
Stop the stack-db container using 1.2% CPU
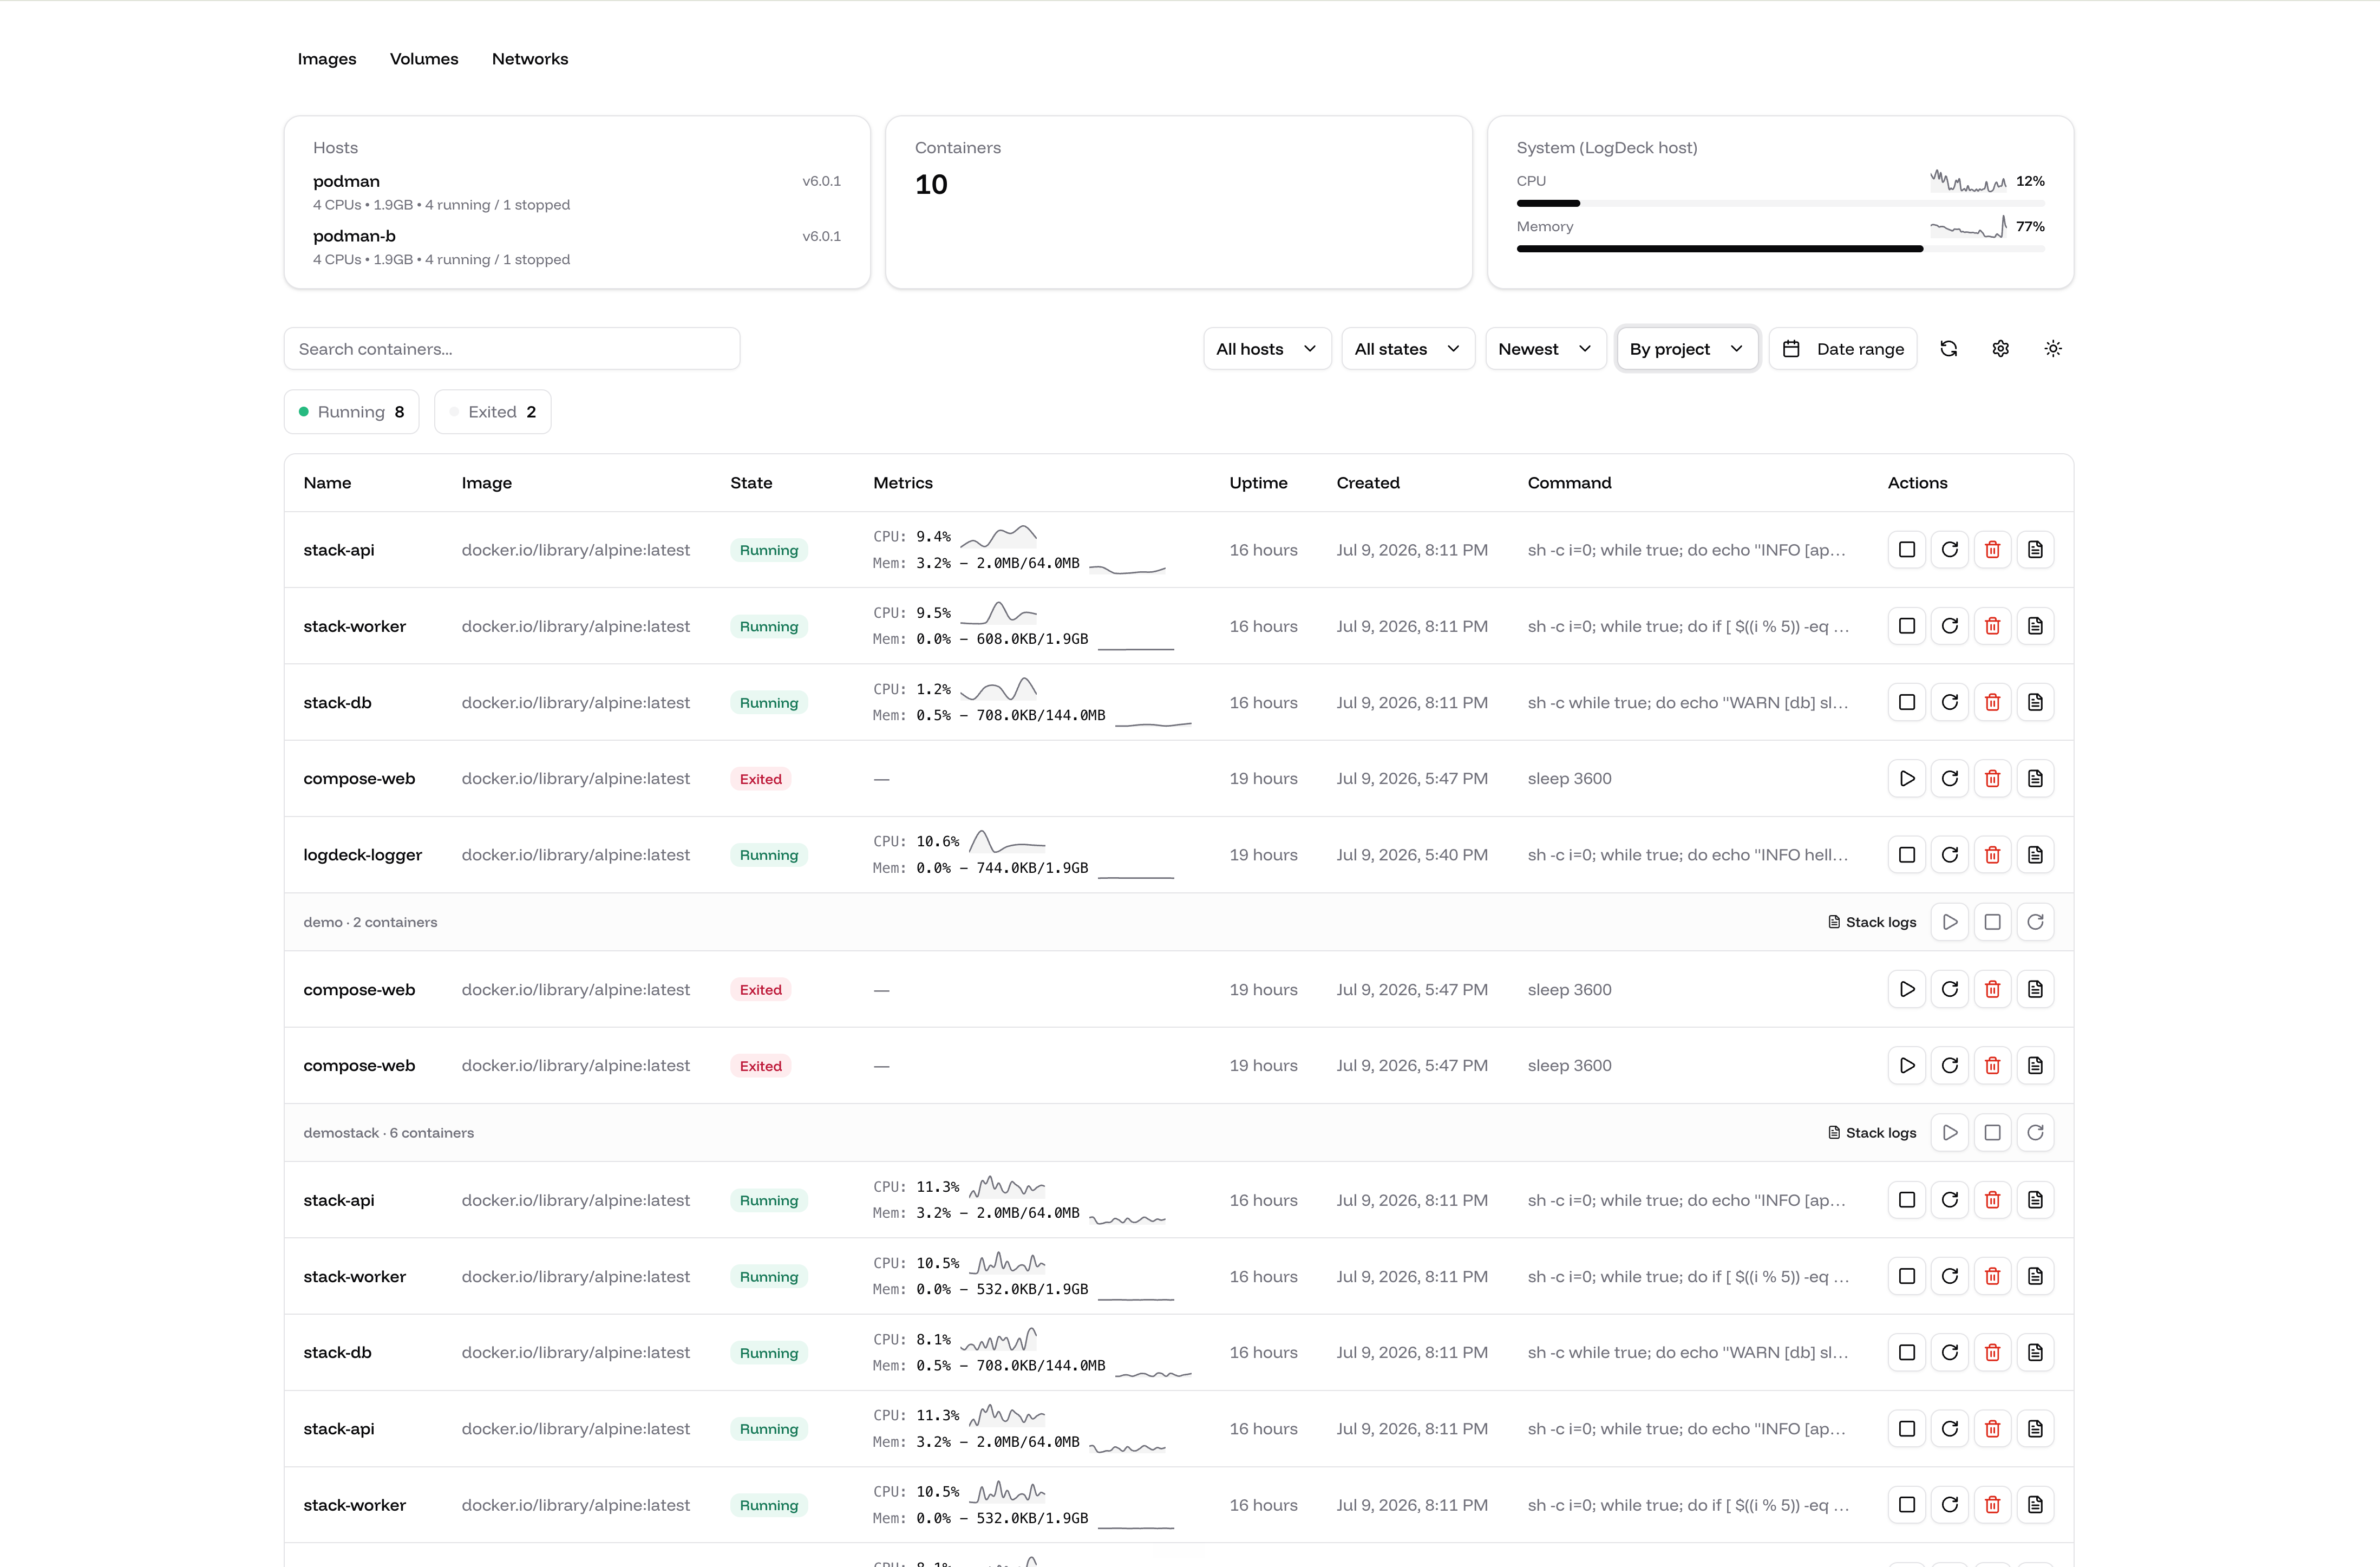1906,702
